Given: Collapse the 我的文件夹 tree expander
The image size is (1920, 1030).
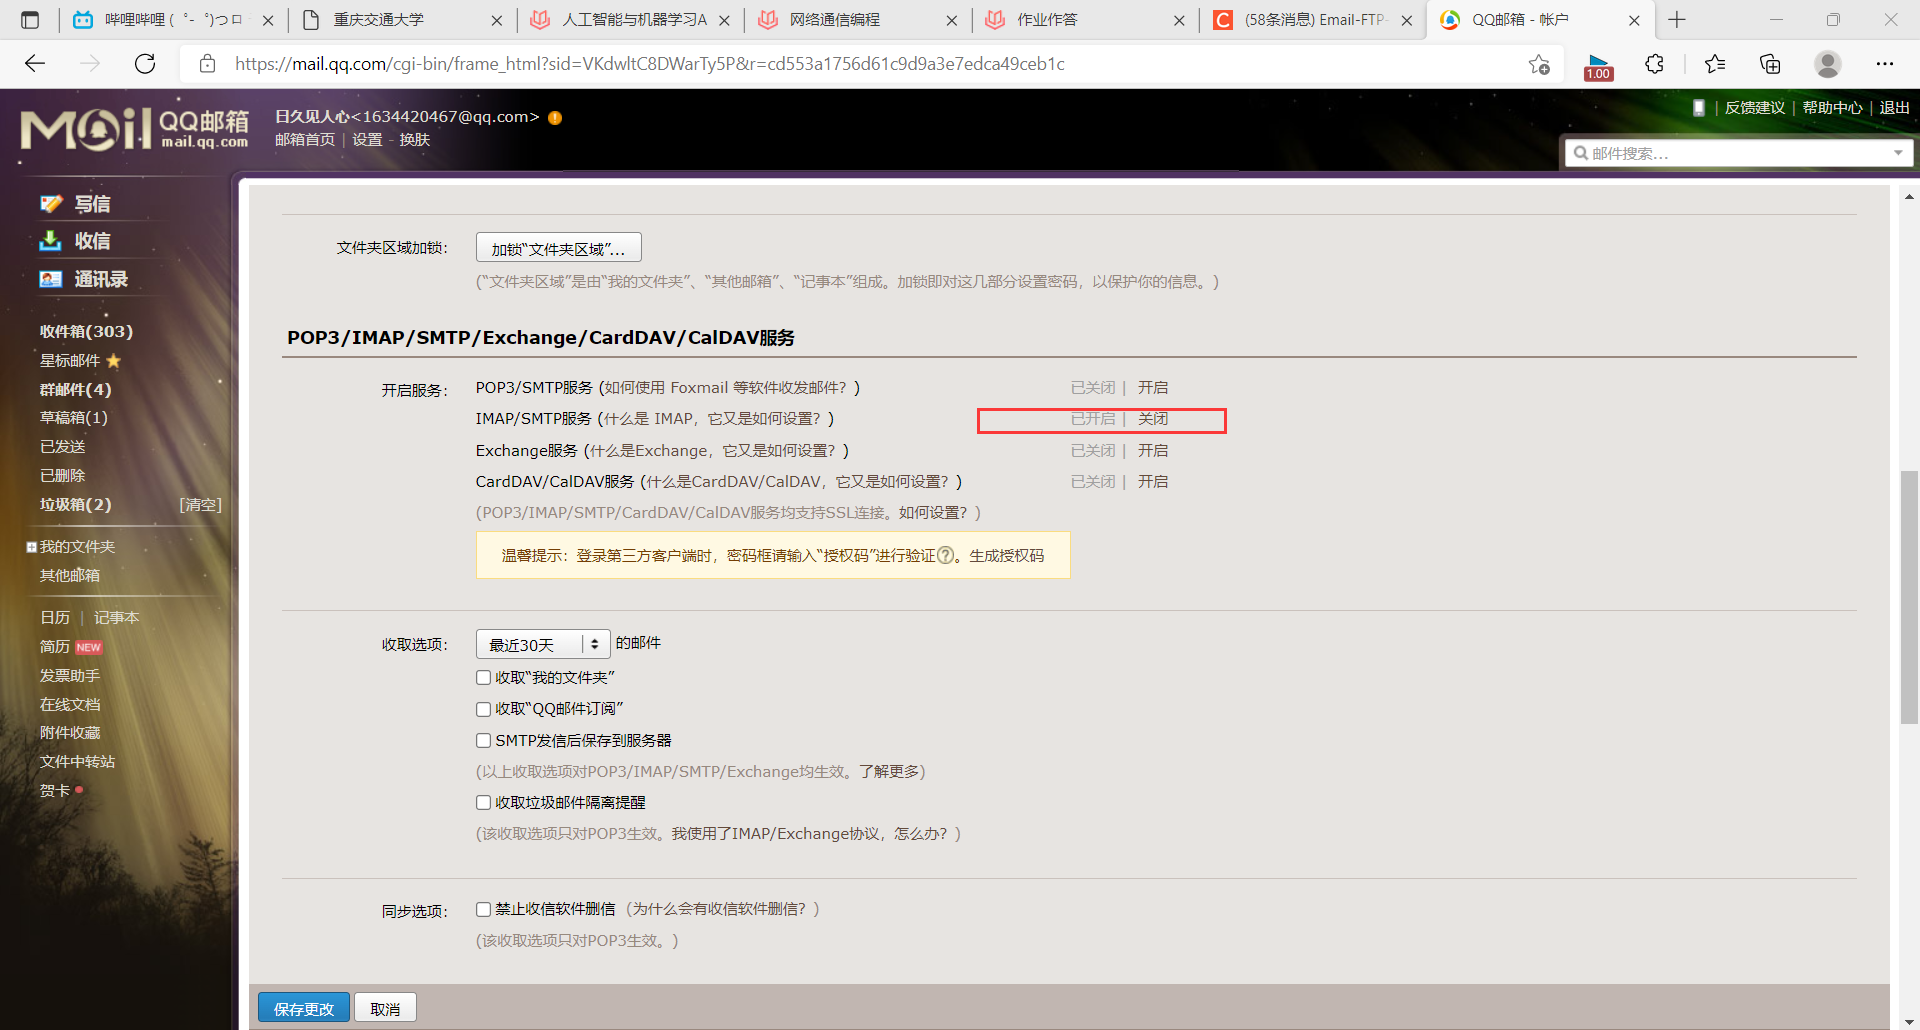Looking at the screenshot, I should pyautogui.click(x=29, y=546).
